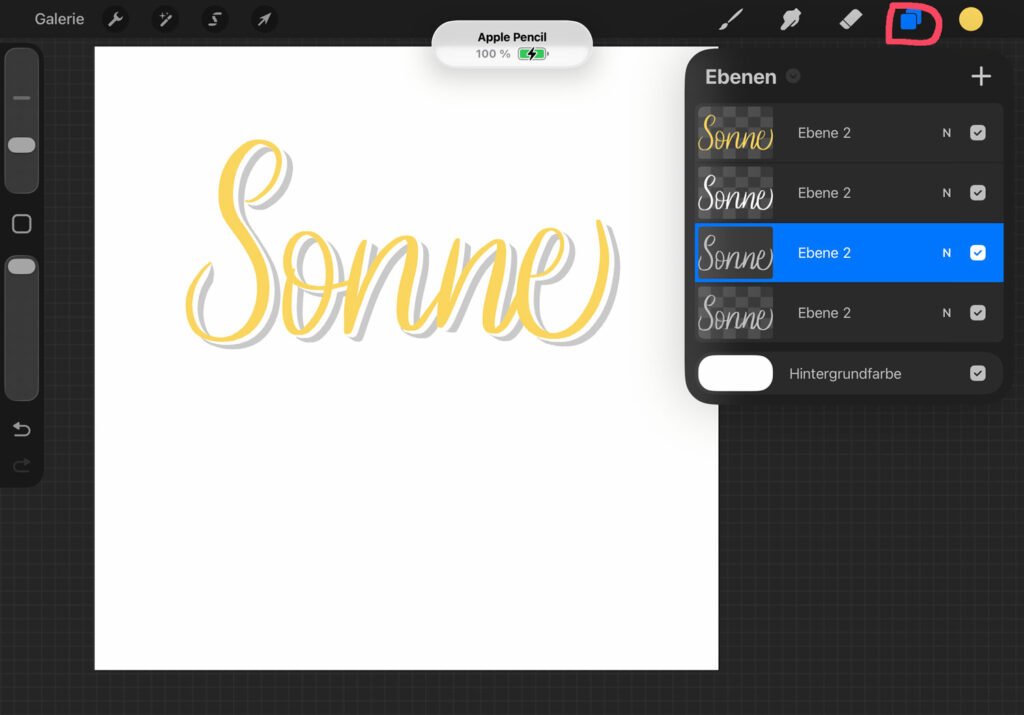The image size is (1024, 715).
Task: Hide the layer with yellow Sonne thumbnail
Action: [977, 133]
